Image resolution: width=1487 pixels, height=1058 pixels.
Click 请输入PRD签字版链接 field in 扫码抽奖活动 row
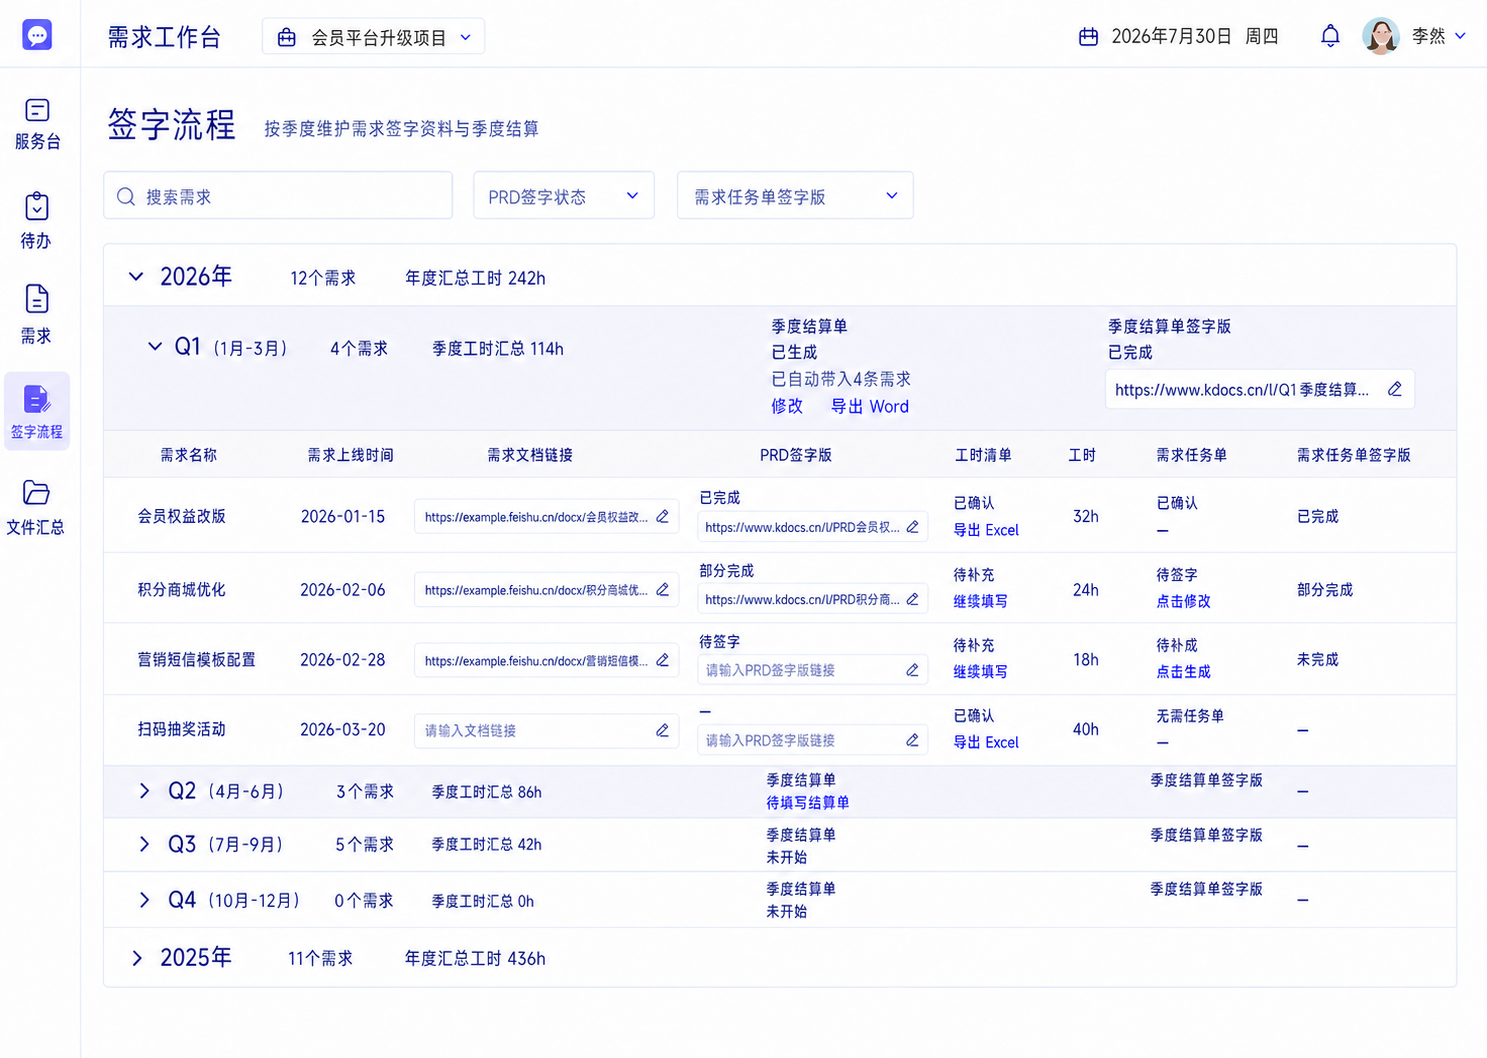pos(812,740)
